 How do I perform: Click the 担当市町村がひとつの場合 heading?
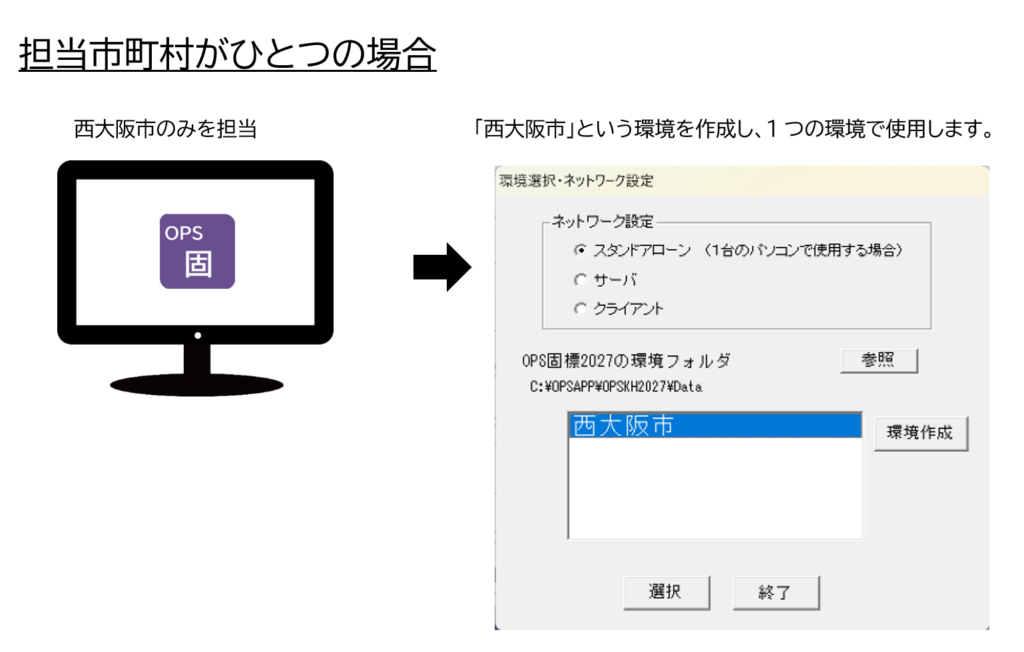(x=227, y=53)
